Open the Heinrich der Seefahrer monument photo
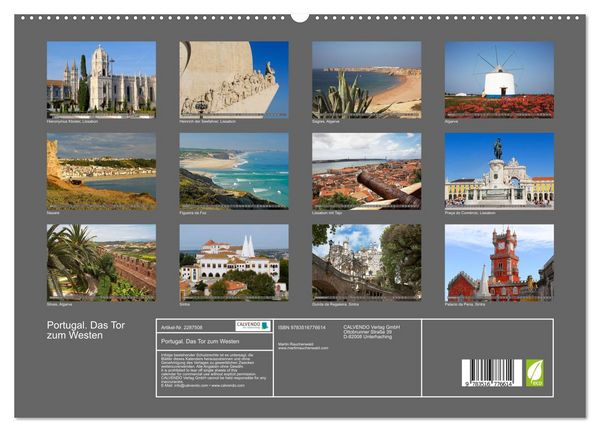The height and width of the screenshot is (432, 600). [234, 79]
